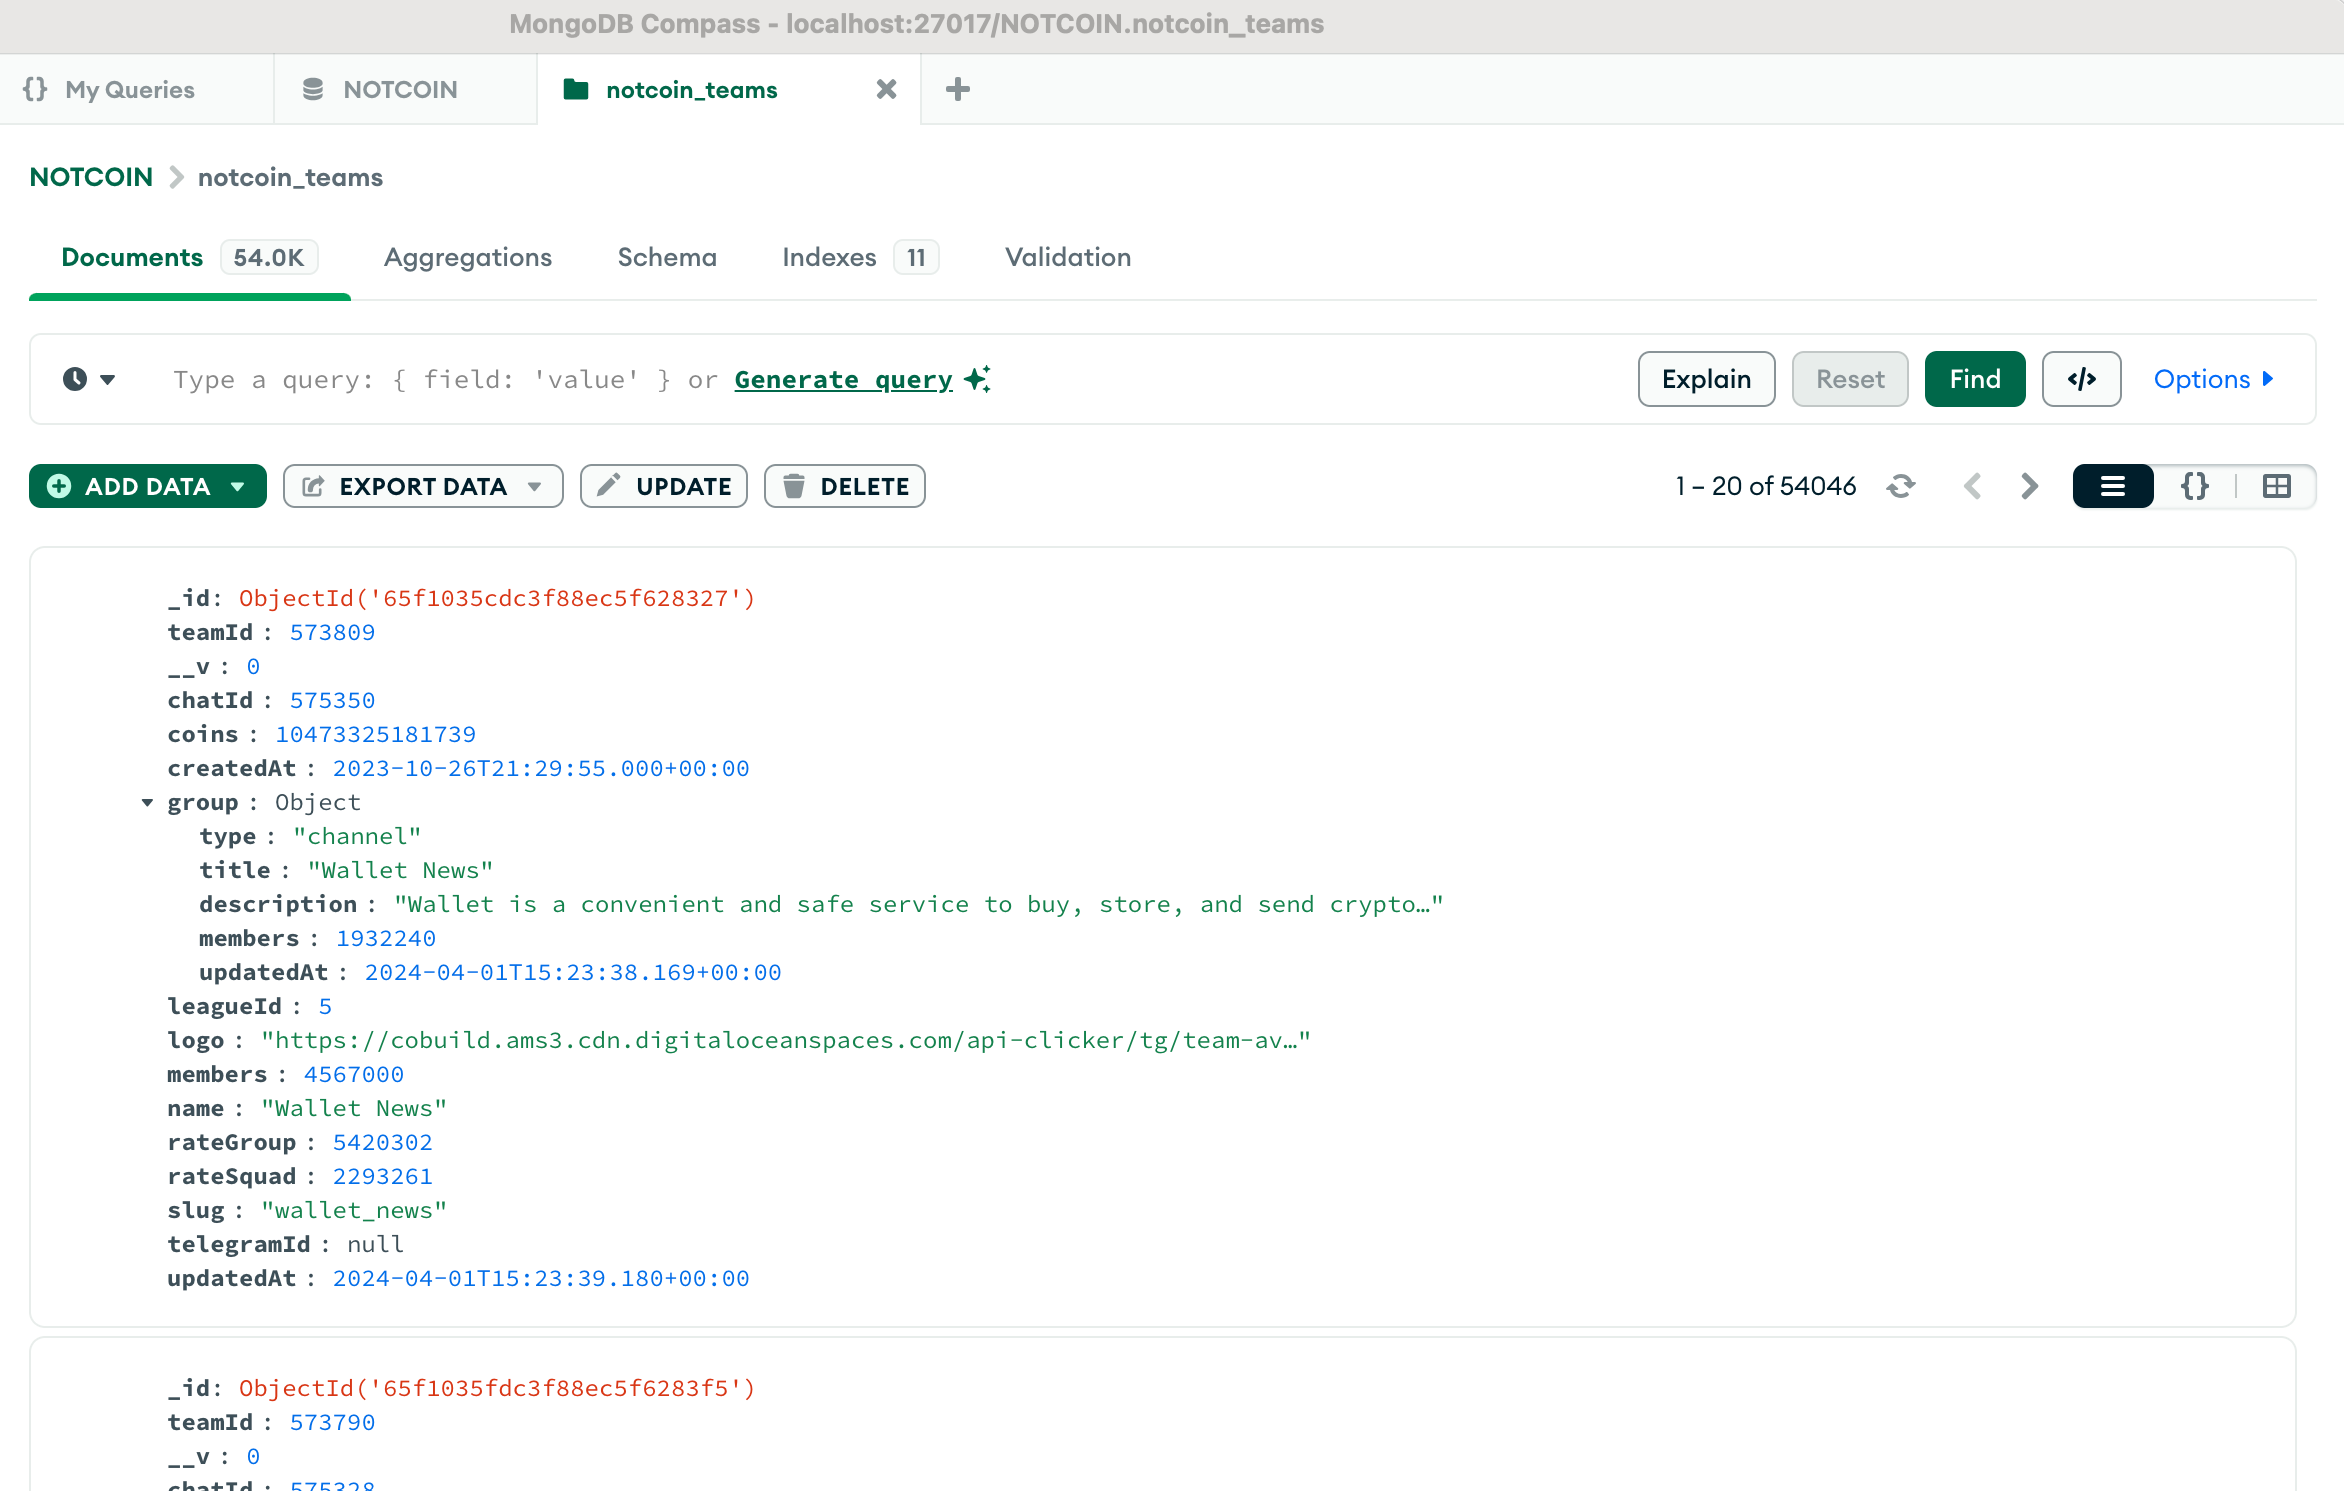This screenshot has width=2344, height=1491.
Task: Expand query Options
Action: (x=2214, y=379)
